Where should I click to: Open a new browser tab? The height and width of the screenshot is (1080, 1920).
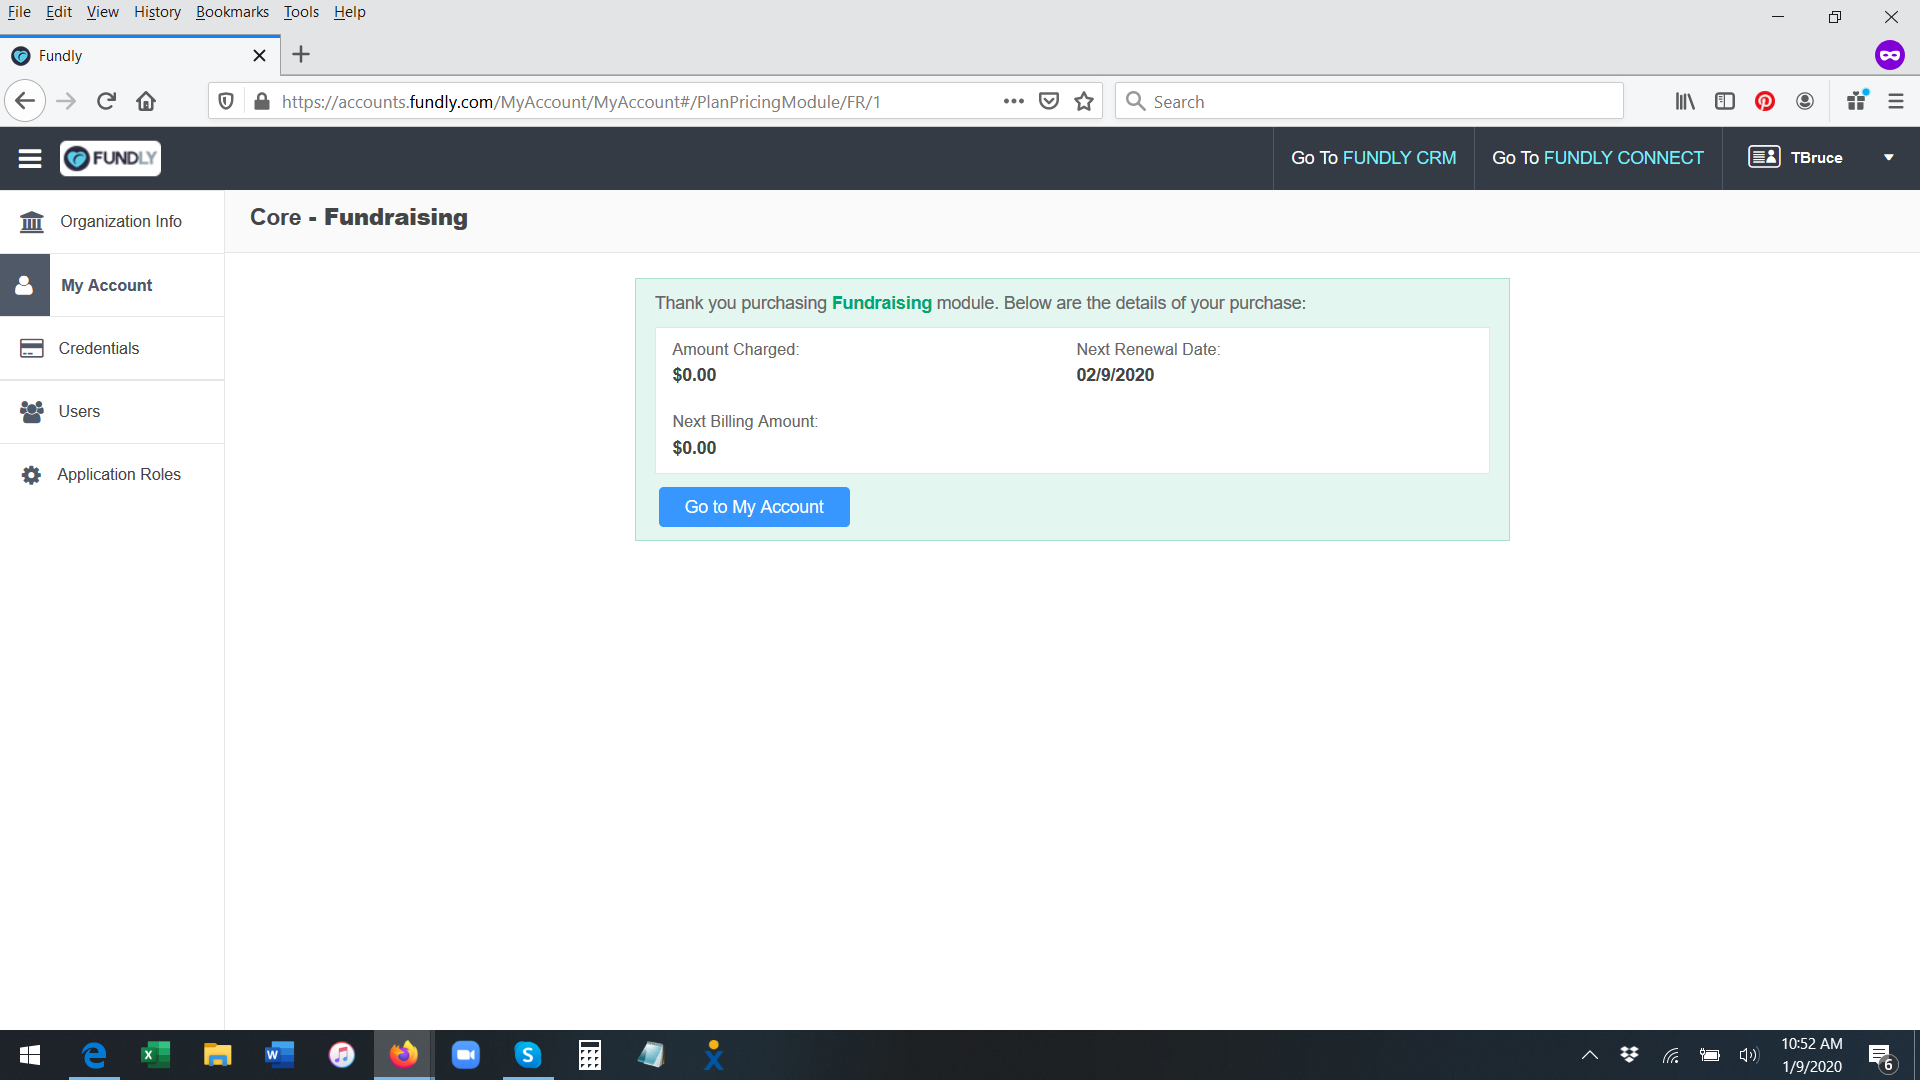301,55
